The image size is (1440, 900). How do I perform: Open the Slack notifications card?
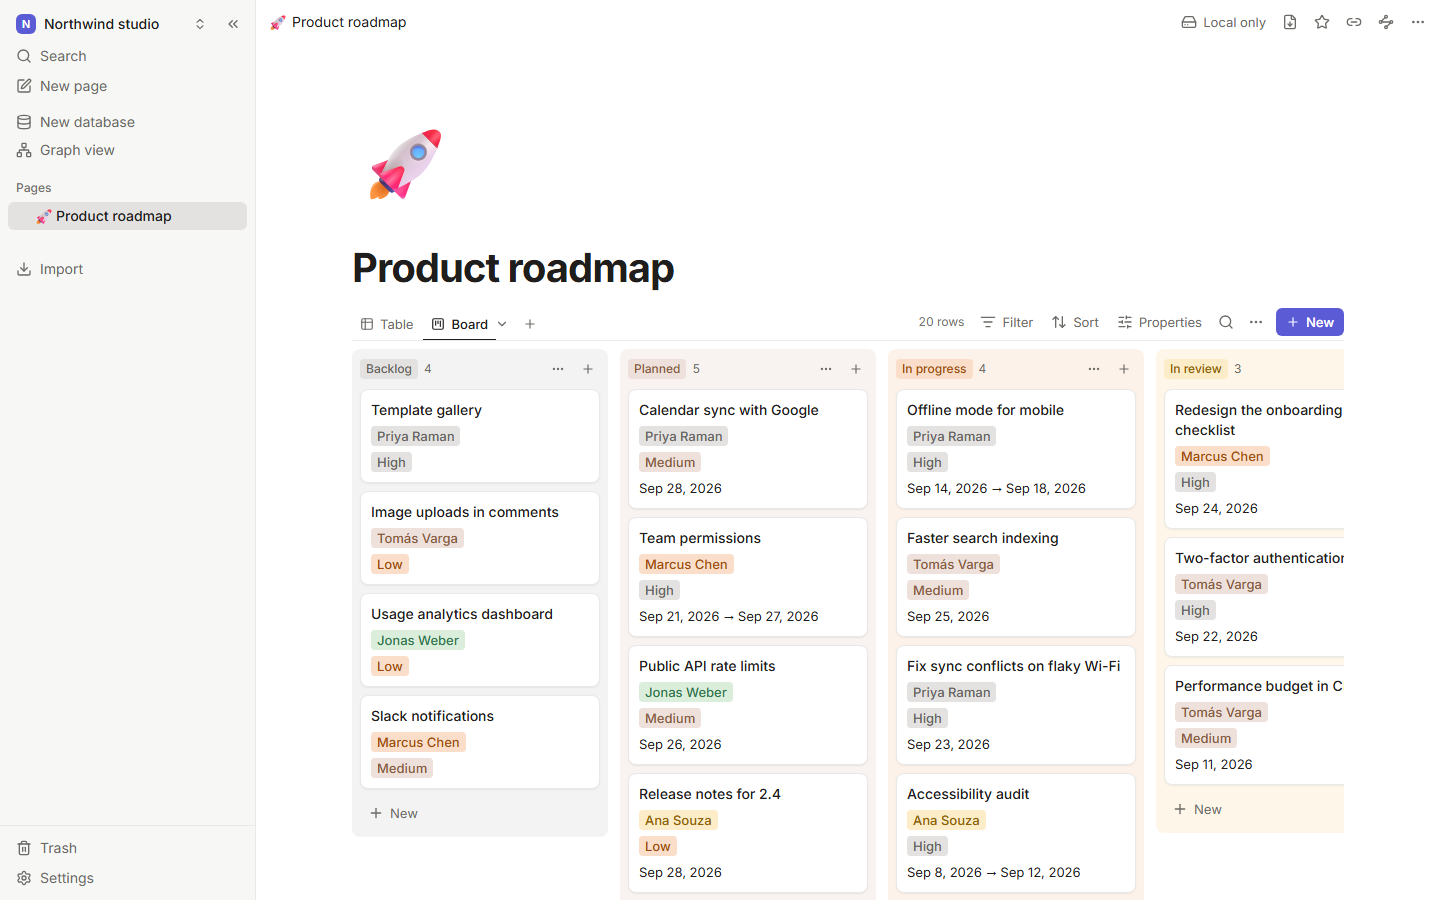tap(480, 742)
